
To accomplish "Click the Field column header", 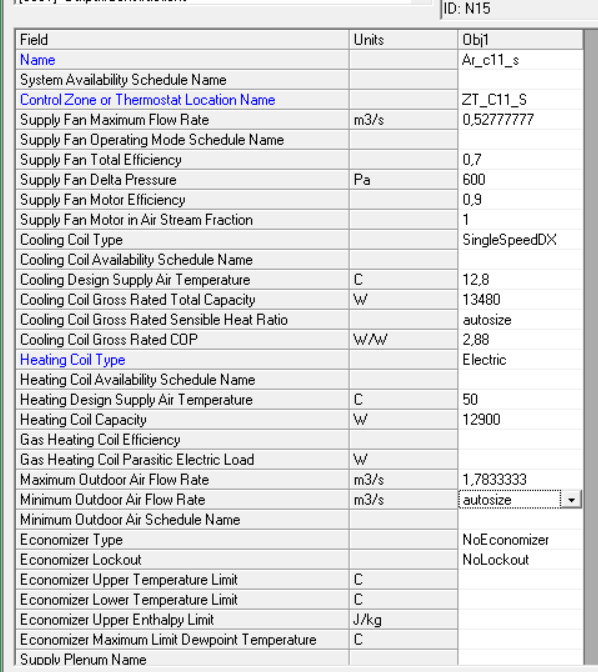I will pyautogui.click(x=182, y=40).
